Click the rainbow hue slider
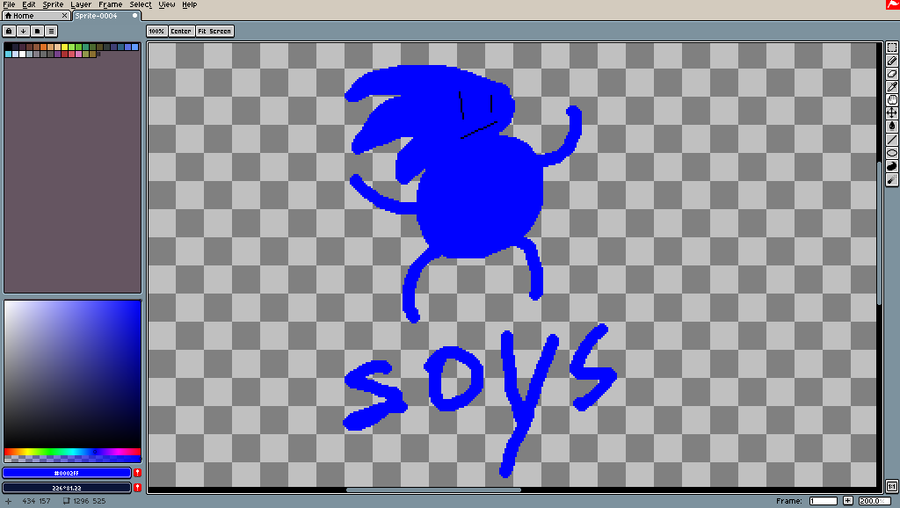This screenshot has width=900, height=508. [x=72, y=452]
